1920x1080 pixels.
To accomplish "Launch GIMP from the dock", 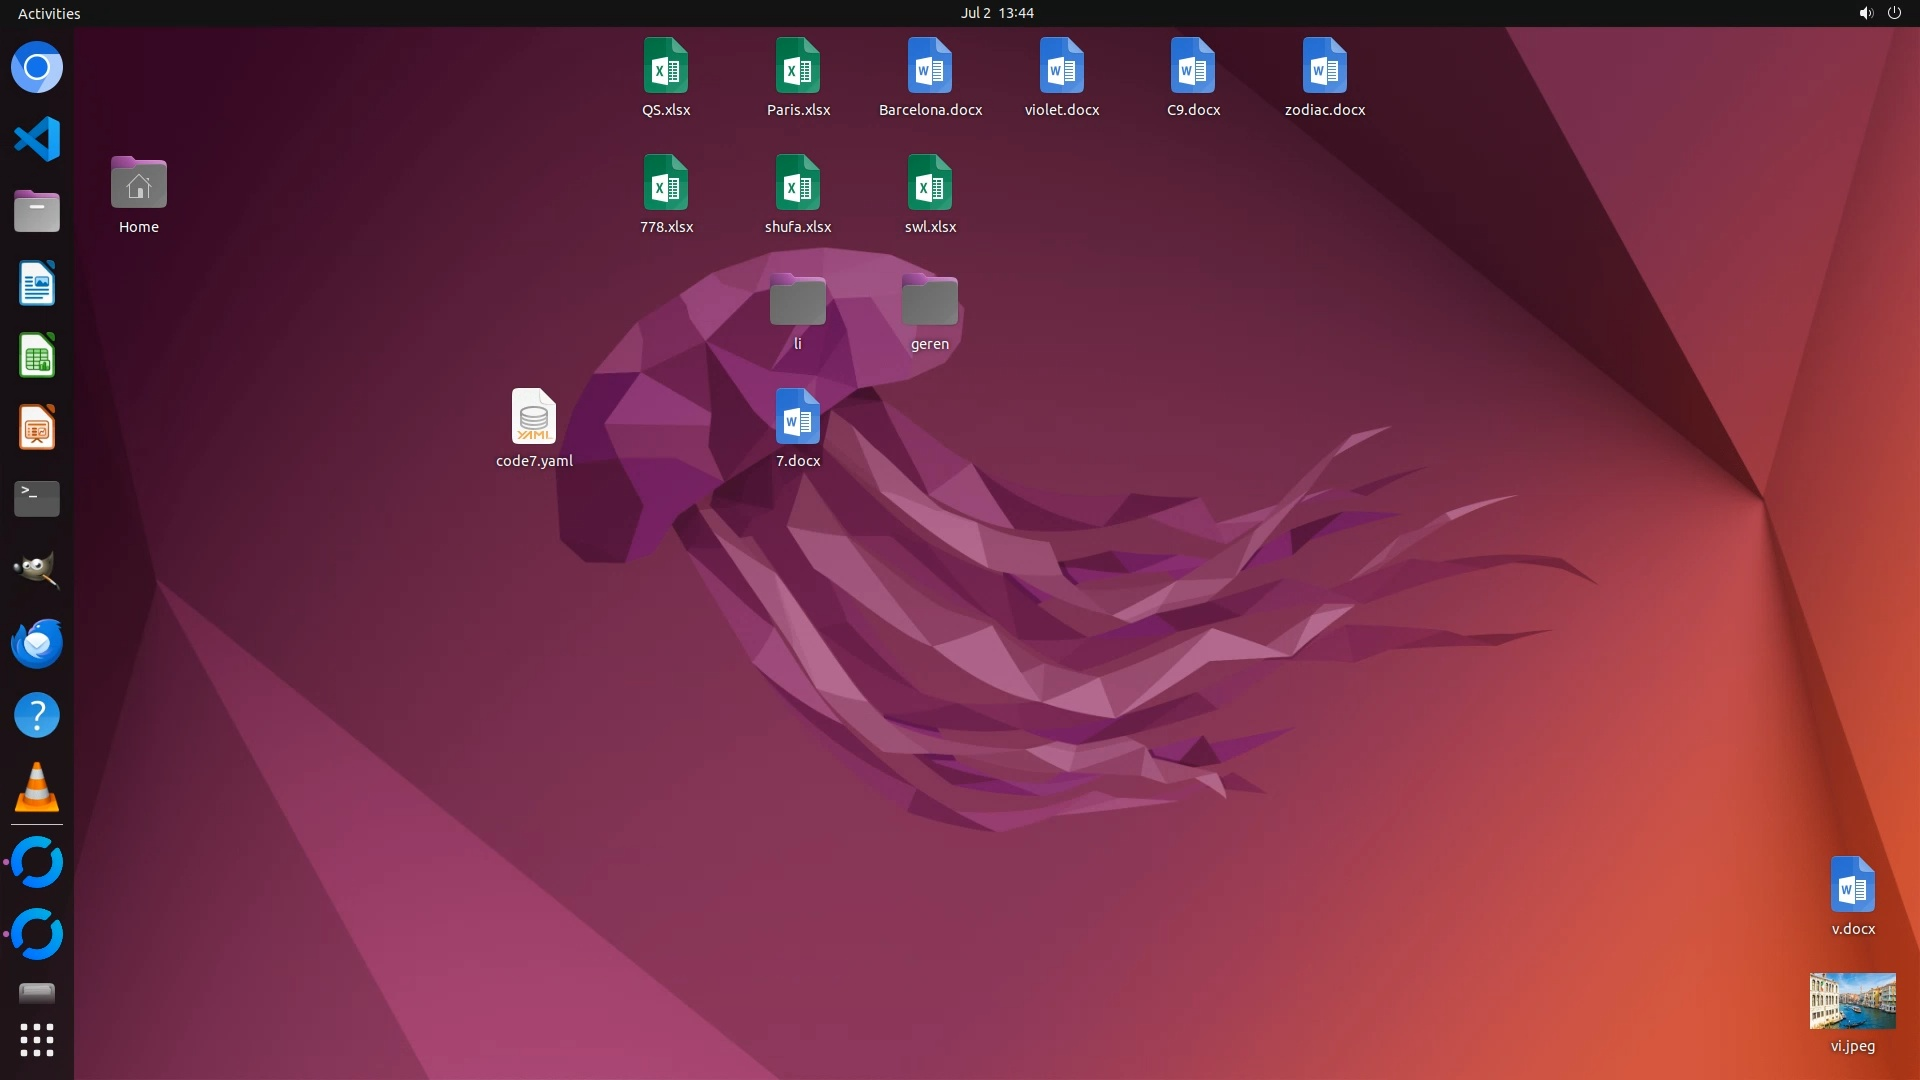I will 37,570.
